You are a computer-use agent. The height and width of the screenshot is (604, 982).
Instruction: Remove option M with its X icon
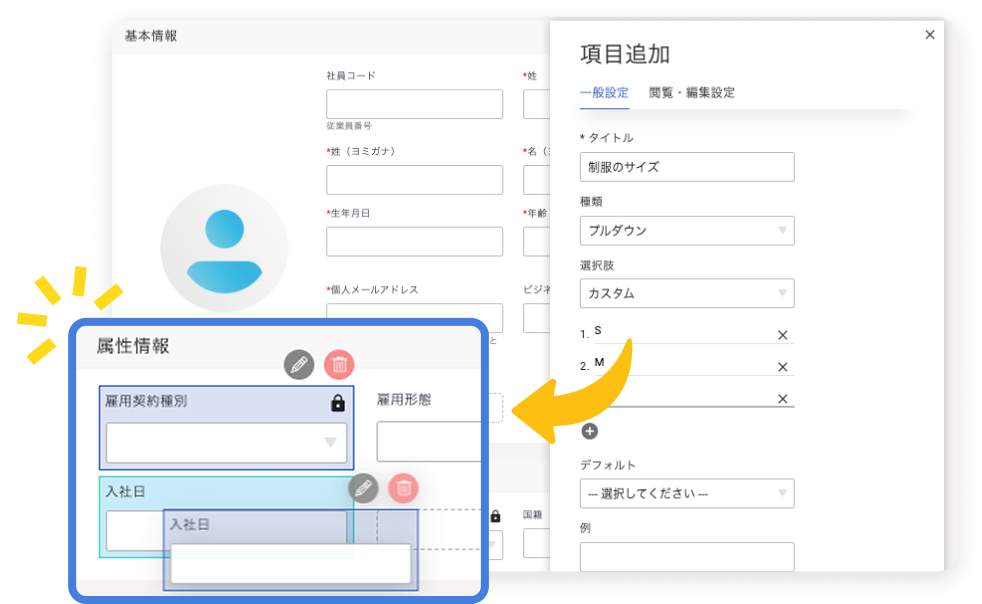[783, 367]
